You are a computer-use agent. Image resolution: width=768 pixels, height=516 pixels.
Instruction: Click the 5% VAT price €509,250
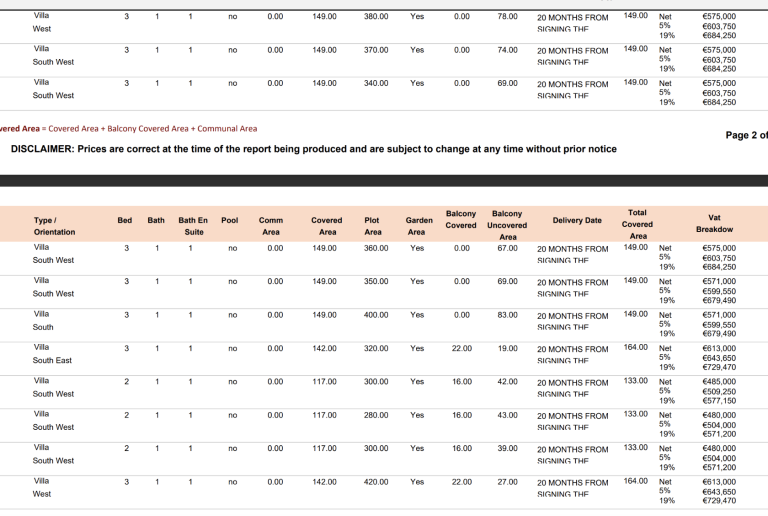[719, 391]
